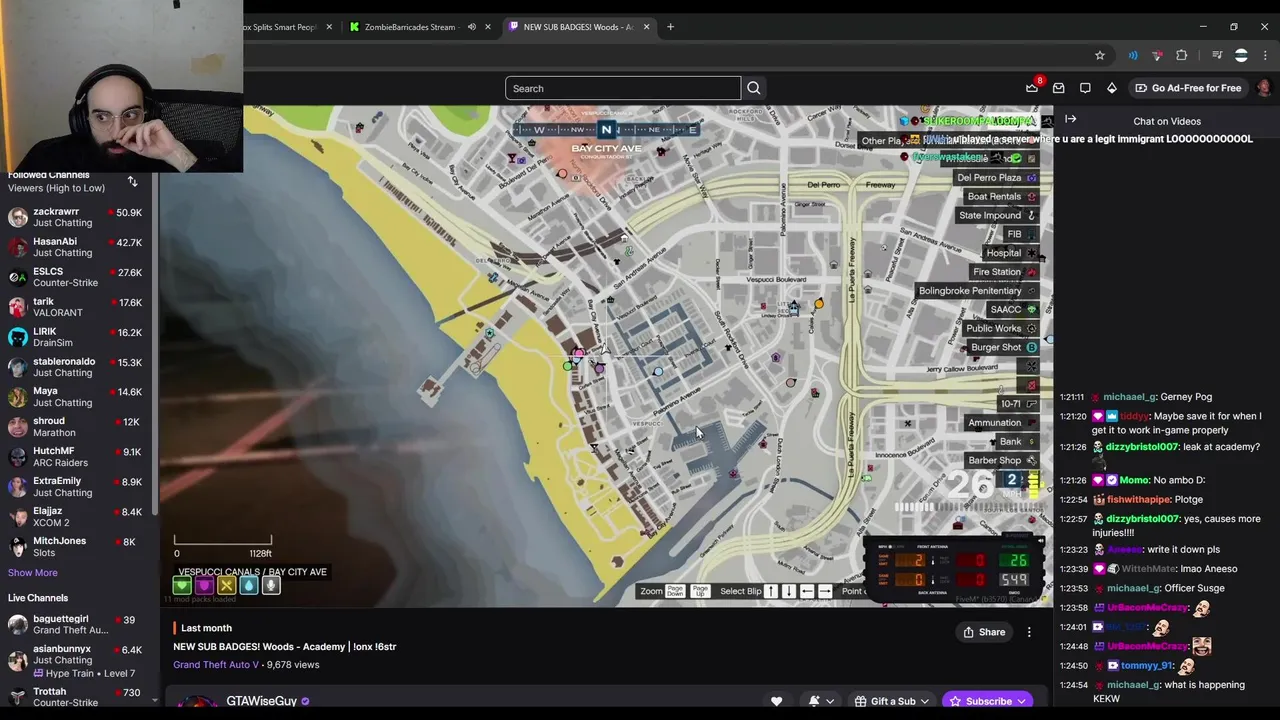Click the map video player area
1280x720 pixels.
[x=605, y=355]
